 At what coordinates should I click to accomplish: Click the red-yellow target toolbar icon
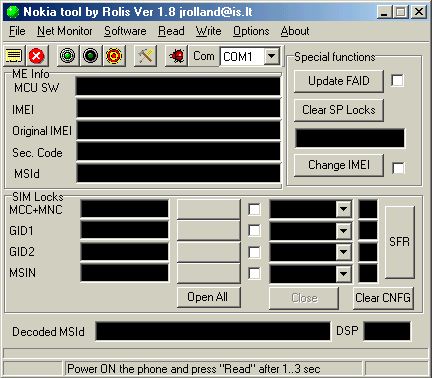click(114, 56)
